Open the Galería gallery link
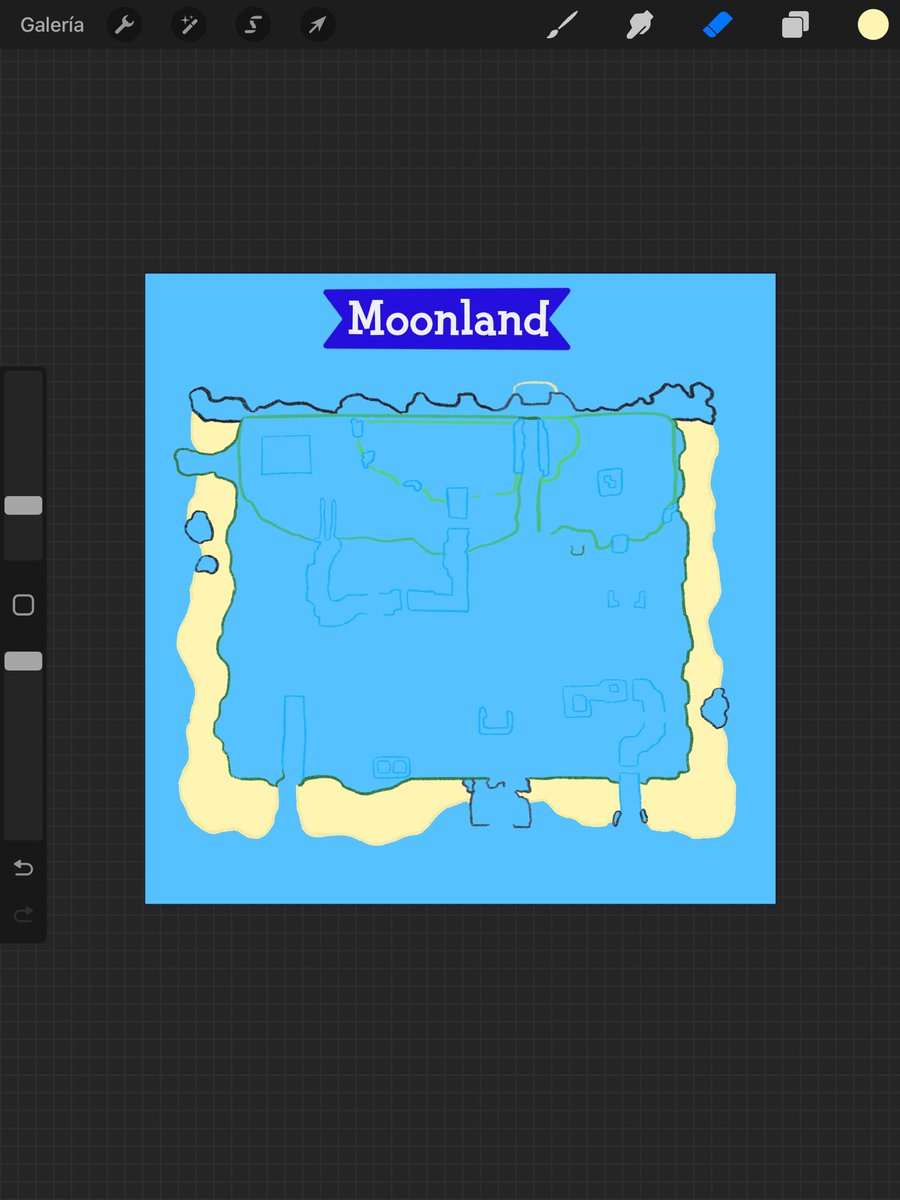This screenshot has height=1200, width=900. tap(52, 25)
